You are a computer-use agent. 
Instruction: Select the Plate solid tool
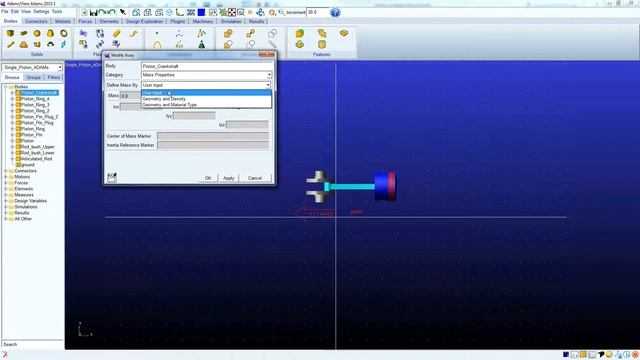(x=24, y=44)
